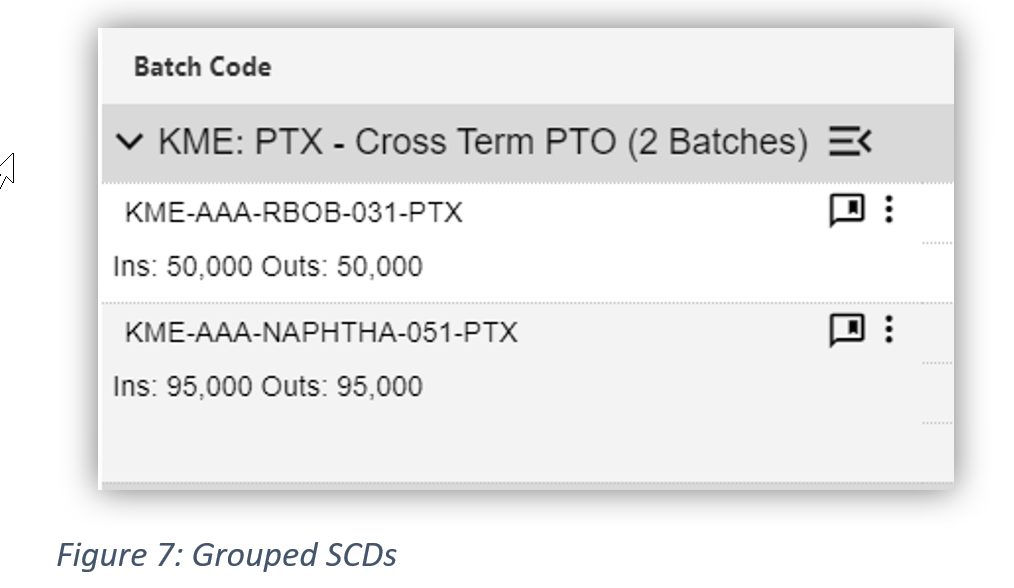Click the "(2 Batches)" count label
The image size is (1014, 588).
tap(717, 142)
